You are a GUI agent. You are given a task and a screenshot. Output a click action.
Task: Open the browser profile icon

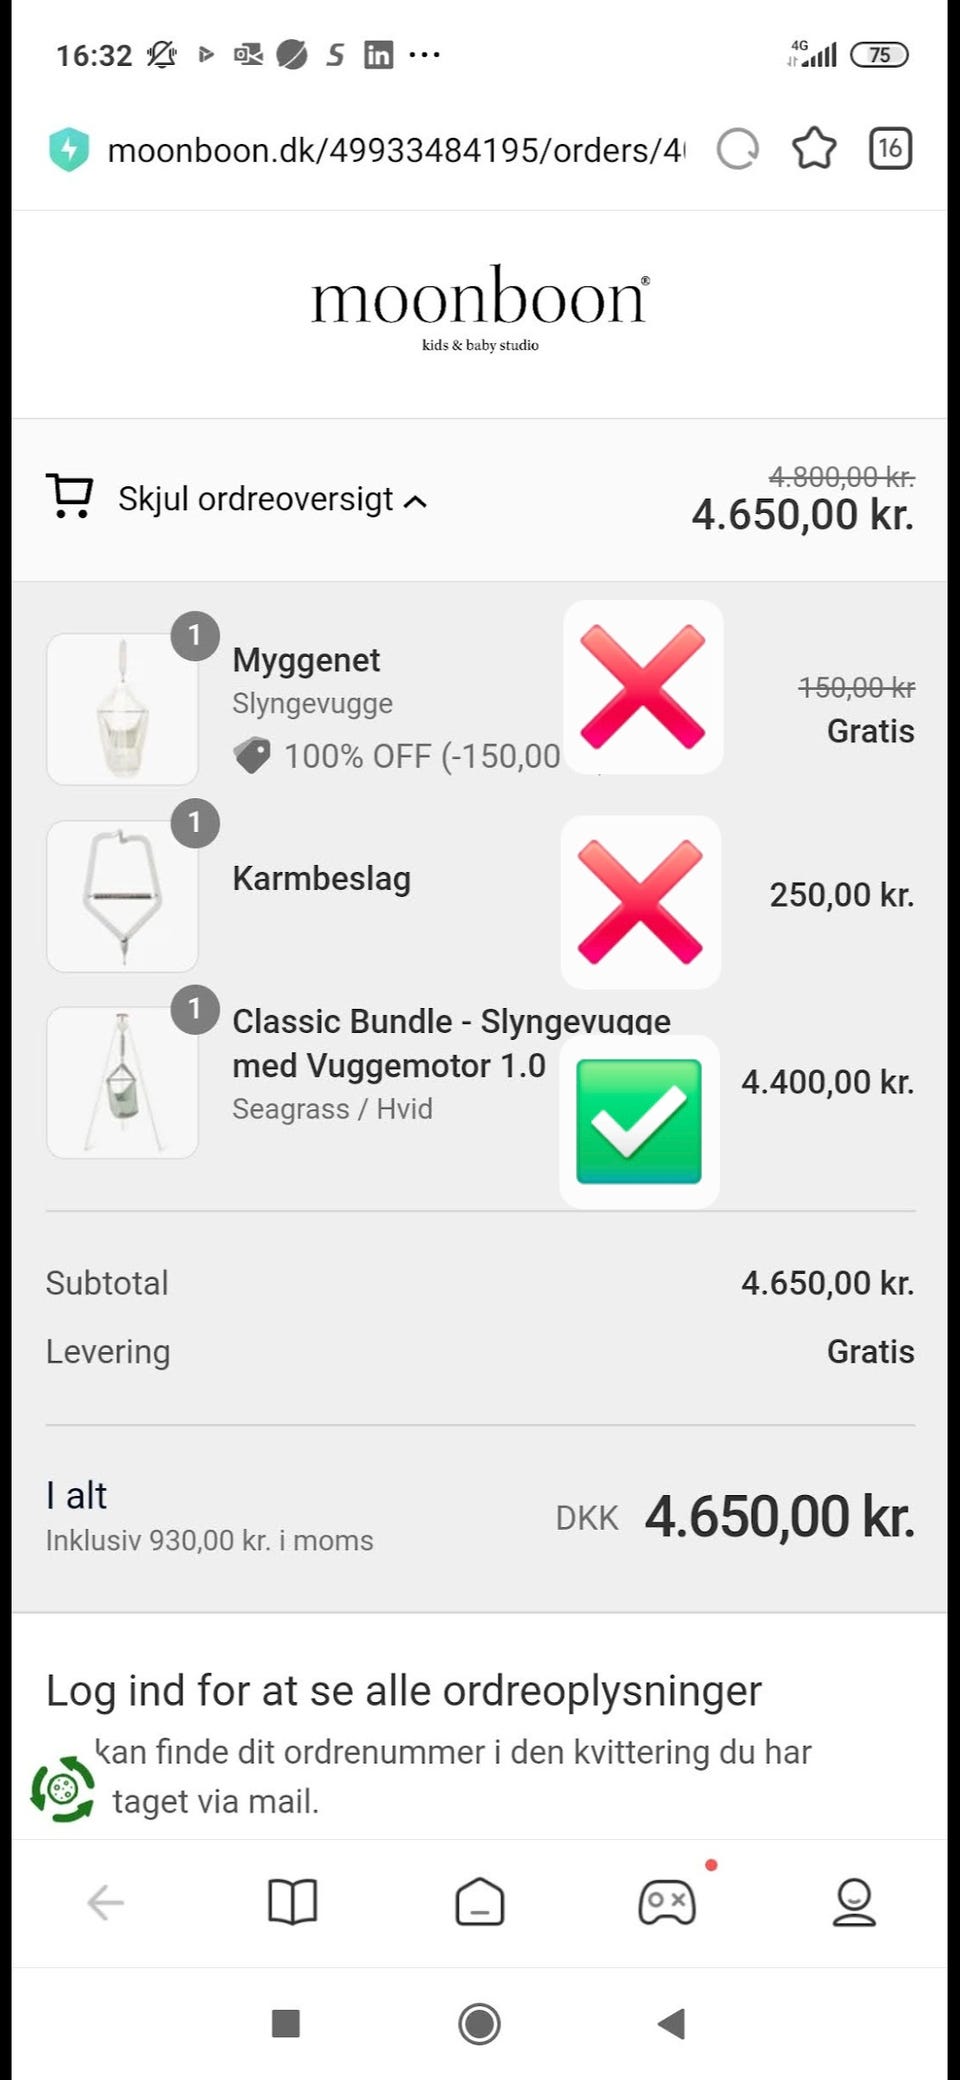pos(854,1902)
